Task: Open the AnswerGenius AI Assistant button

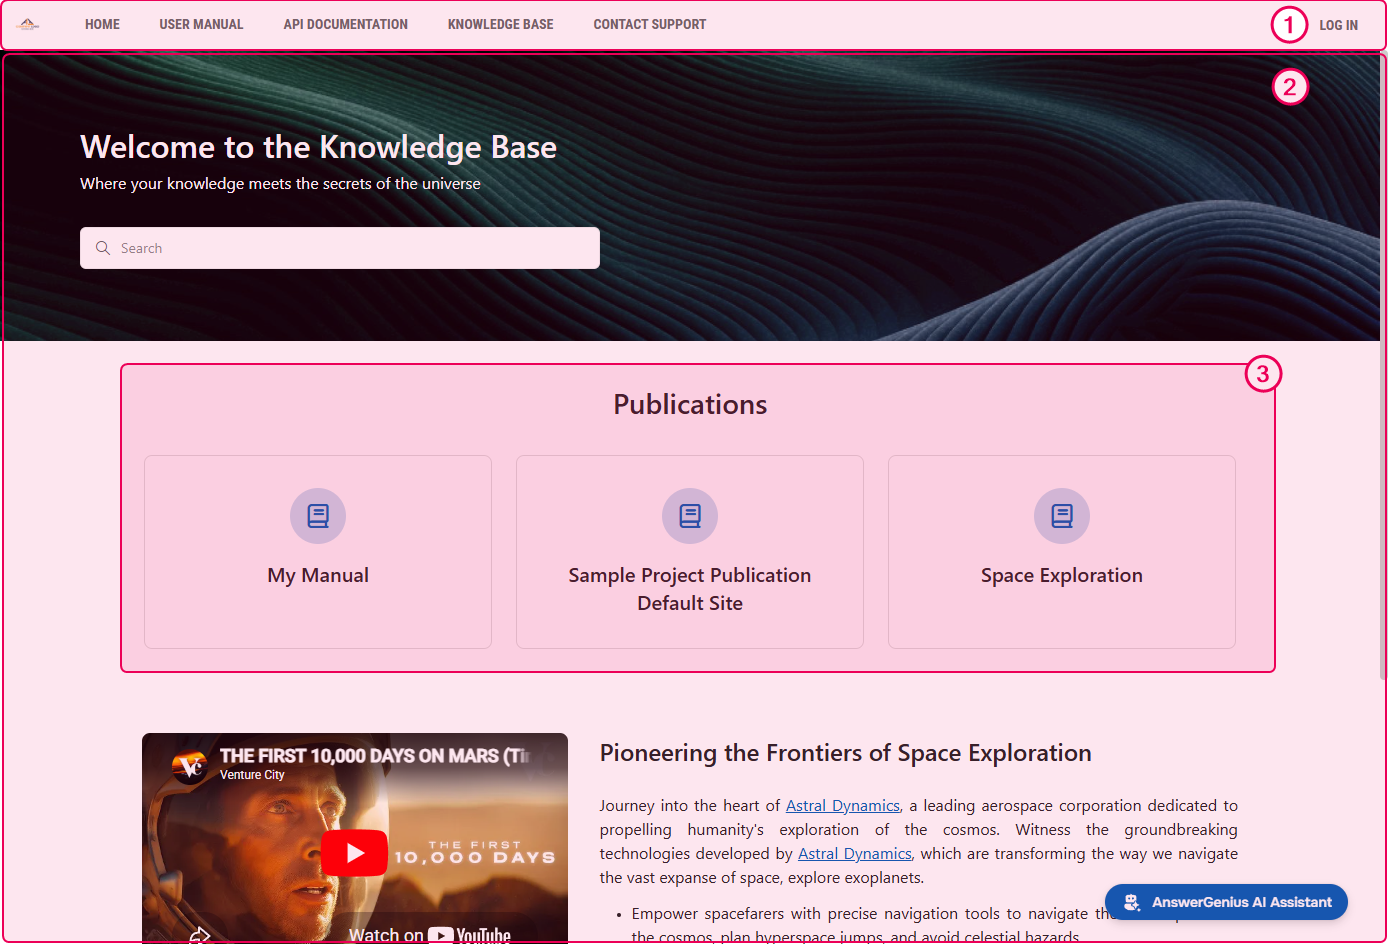Action: (1226, 902)
